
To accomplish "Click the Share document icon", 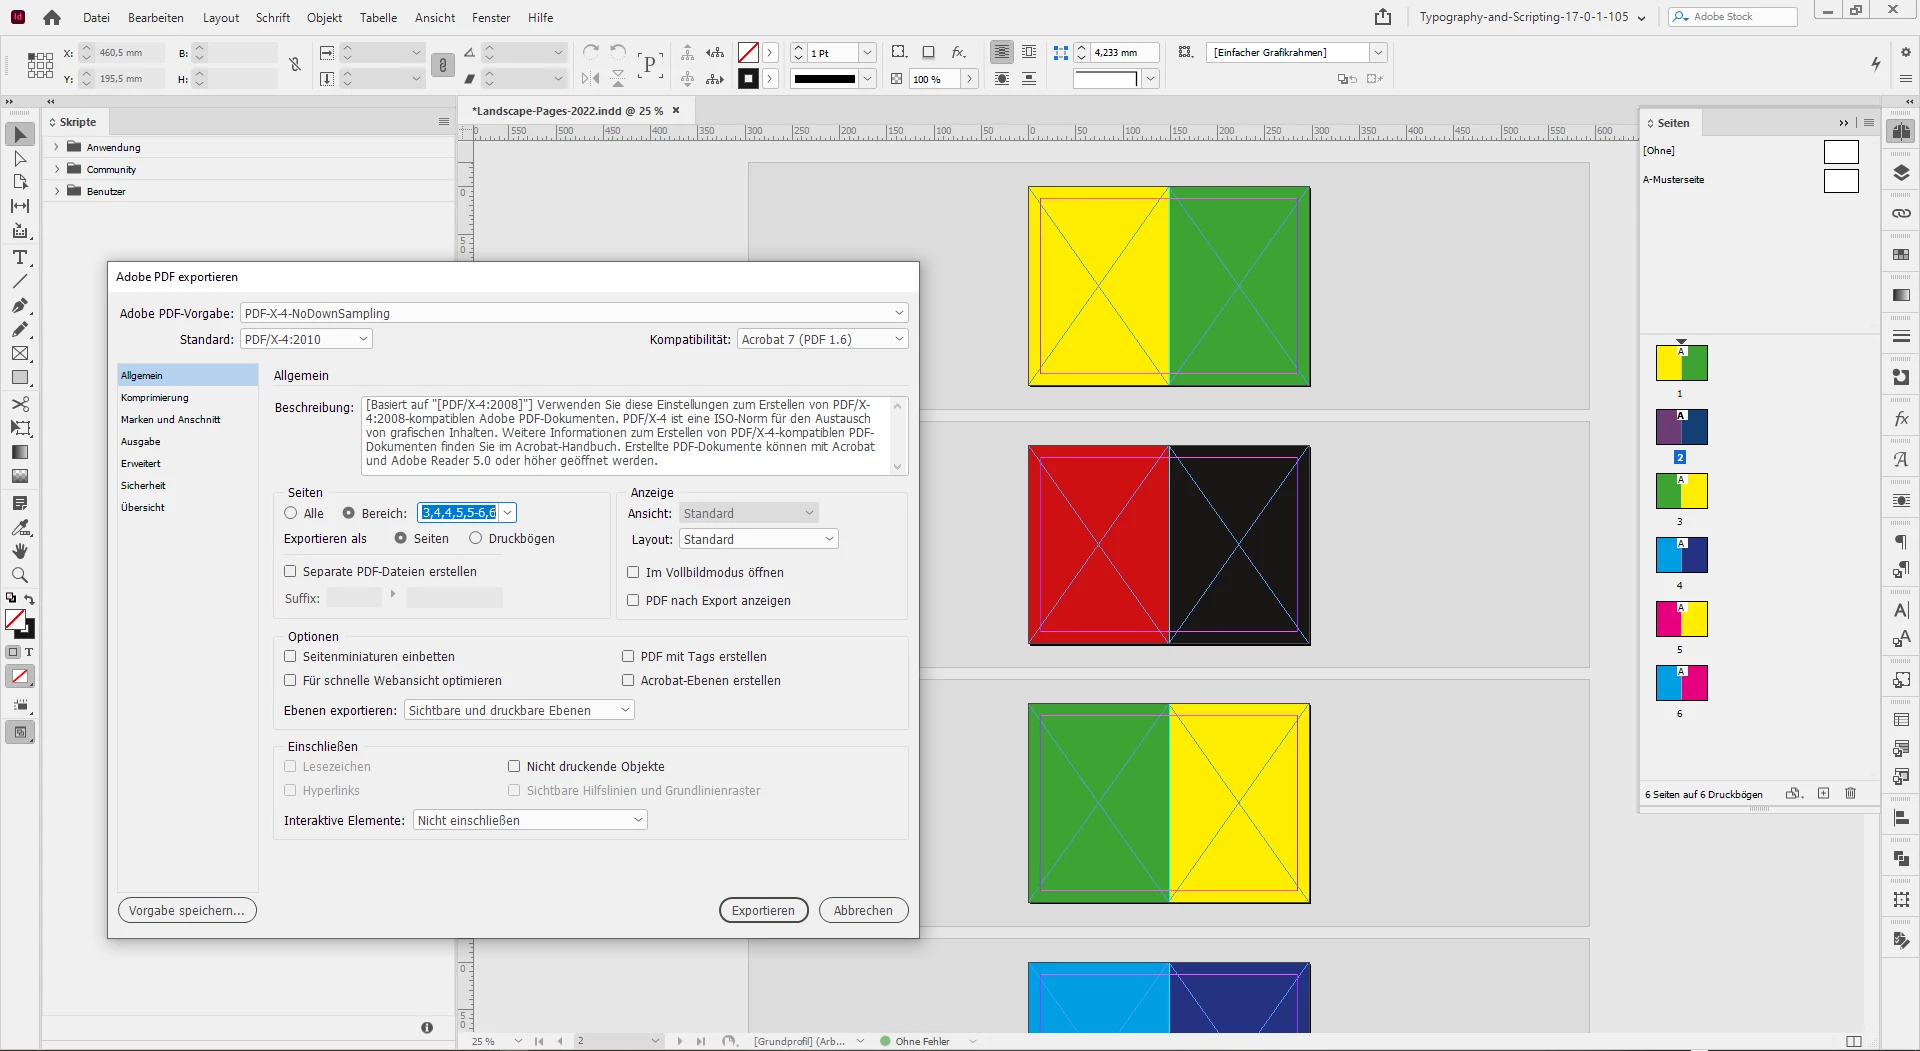I will tap(1383, 17).
